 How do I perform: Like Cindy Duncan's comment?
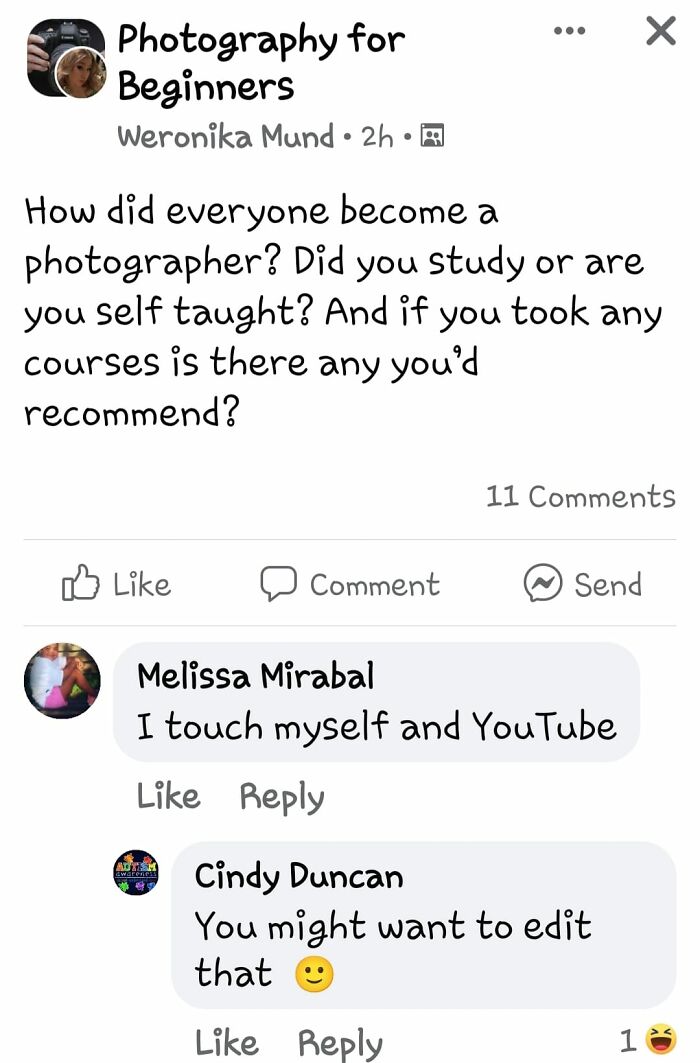[228, 1043]
